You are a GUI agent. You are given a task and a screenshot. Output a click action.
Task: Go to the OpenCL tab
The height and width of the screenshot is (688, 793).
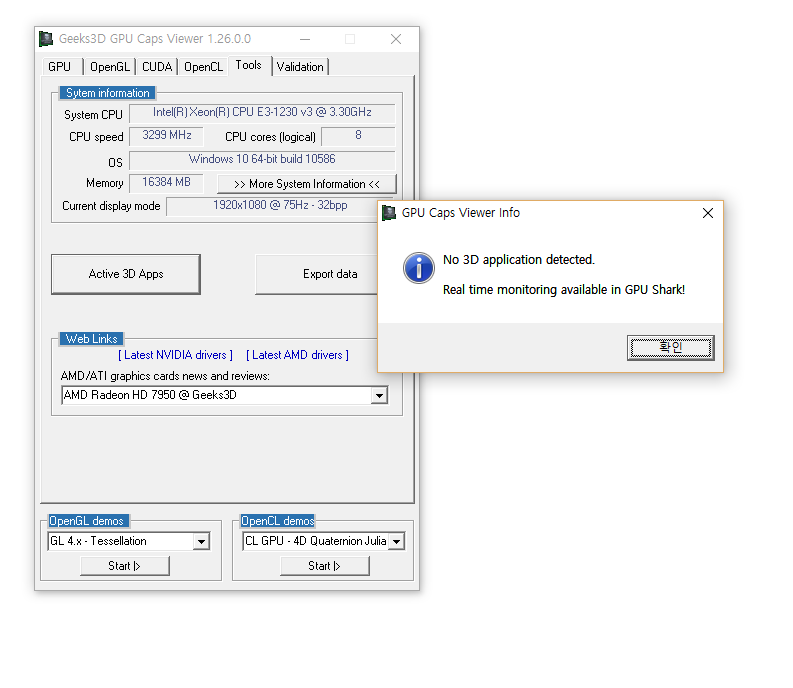pyautogui.click(x=203, y=67)
